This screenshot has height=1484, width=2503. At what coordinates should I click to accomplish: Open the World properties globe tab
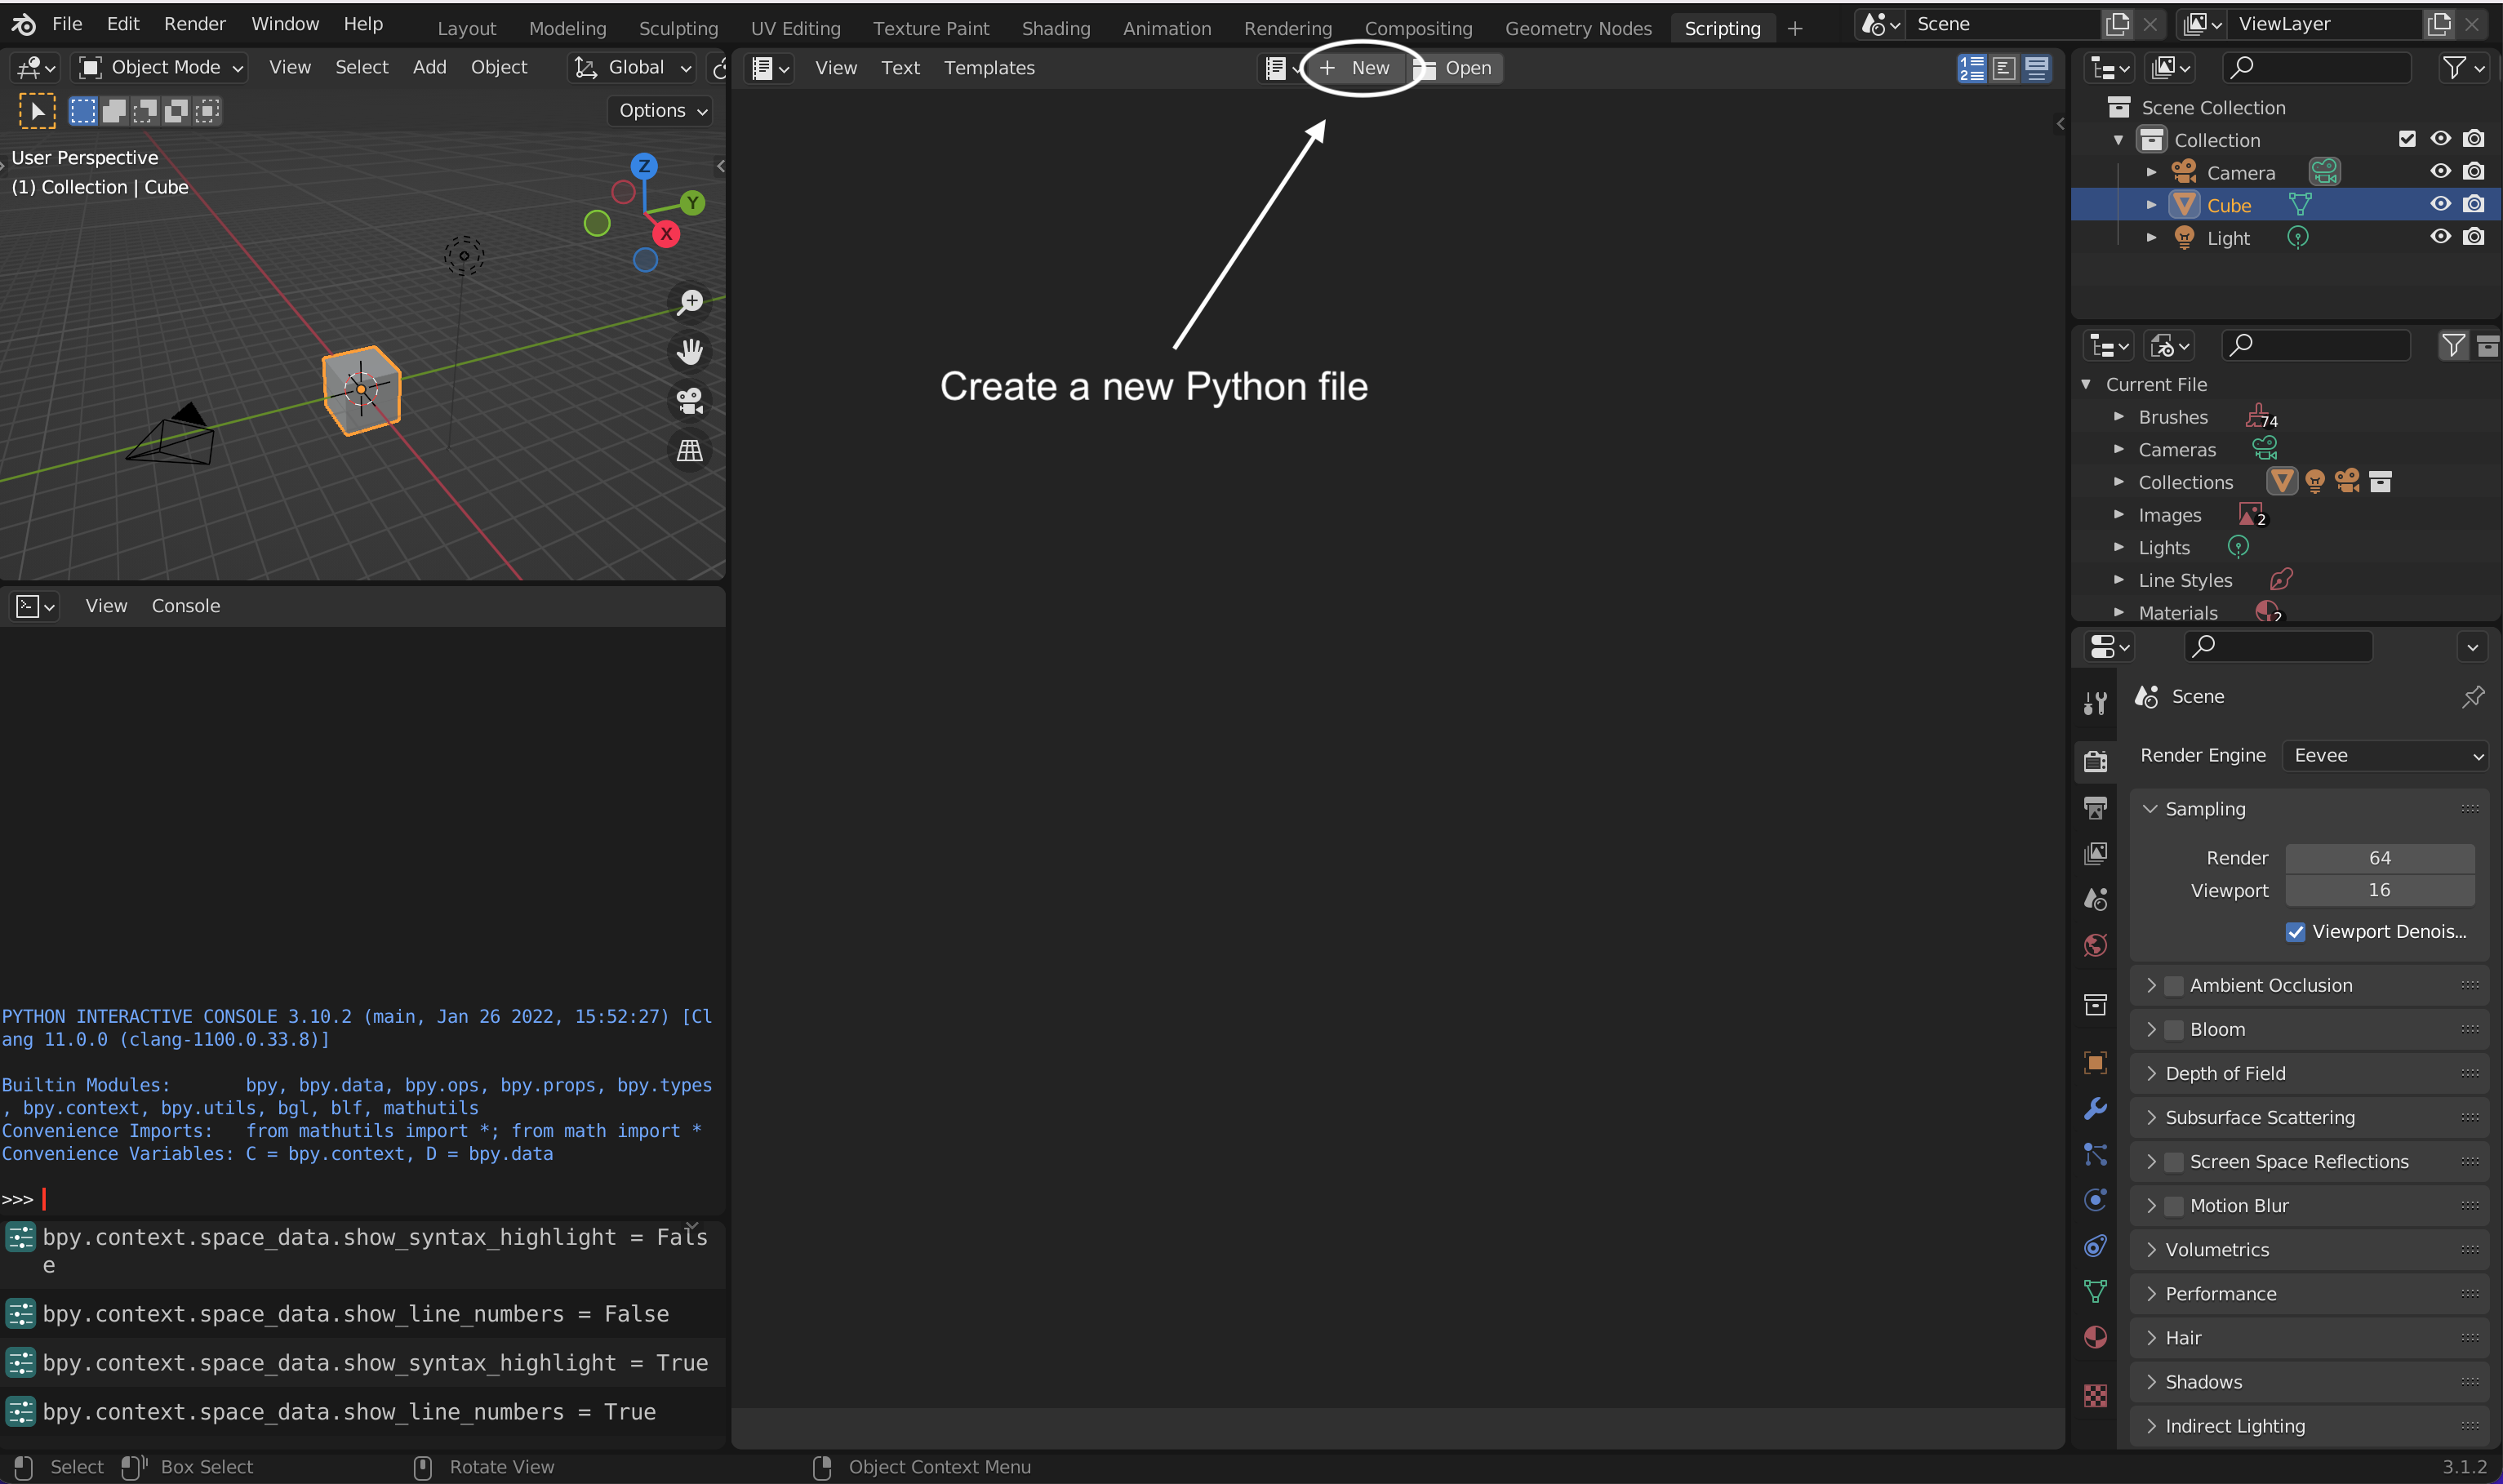tap(2095, 945)
